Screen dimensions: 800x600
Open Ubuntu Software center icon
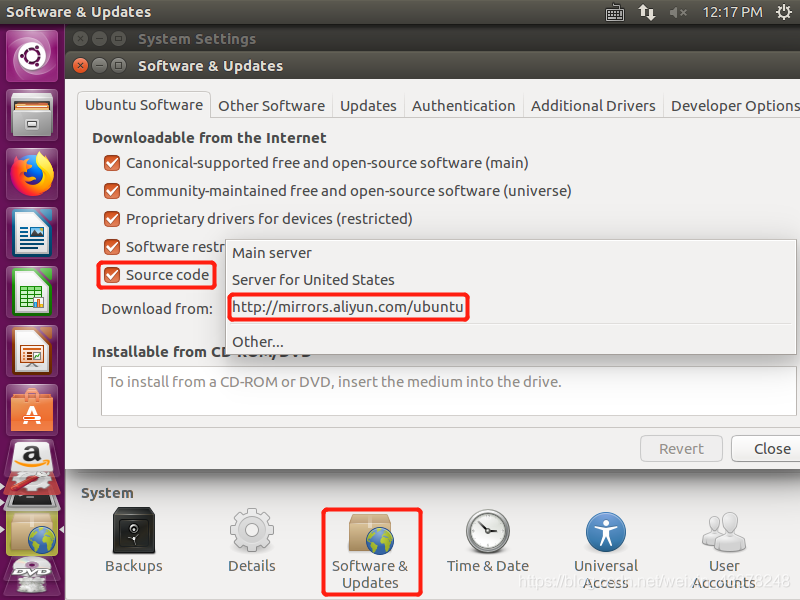(x=32, y=411)
